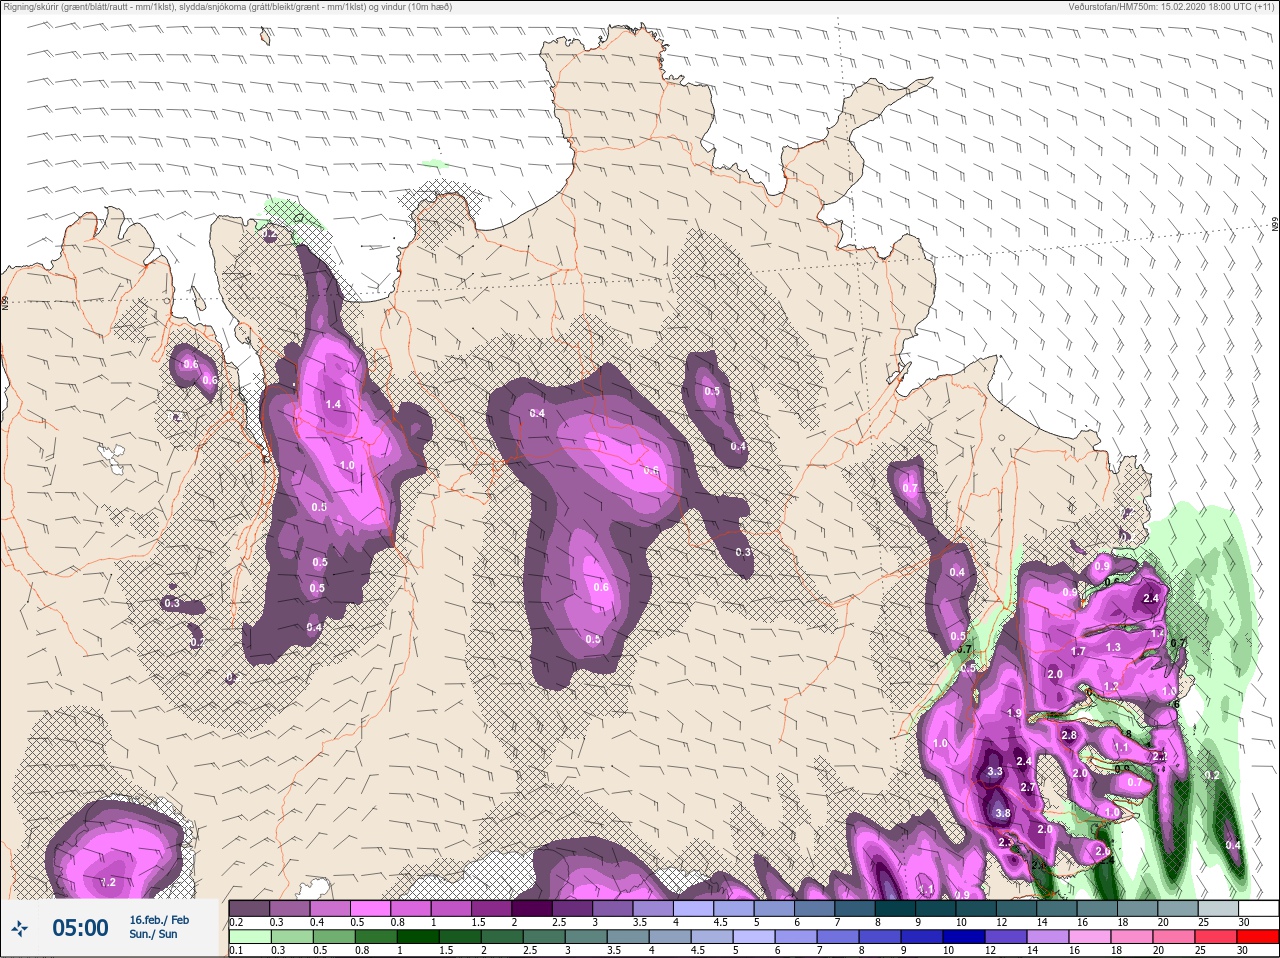The width and height of the screenshot is (1280, 958).
Task: Click the red swatch ending the lower legend
Action: pyautogui.click(x=1257, y=937)
